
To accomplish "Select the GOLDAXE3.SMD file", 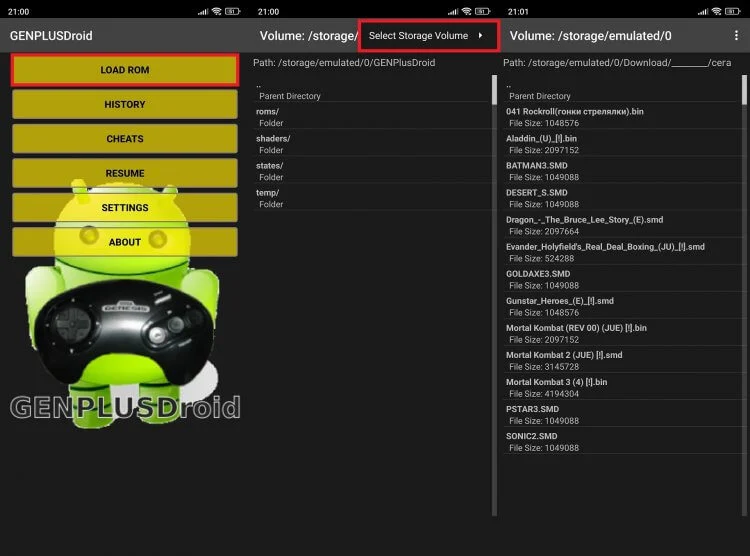I will point(622,279).
